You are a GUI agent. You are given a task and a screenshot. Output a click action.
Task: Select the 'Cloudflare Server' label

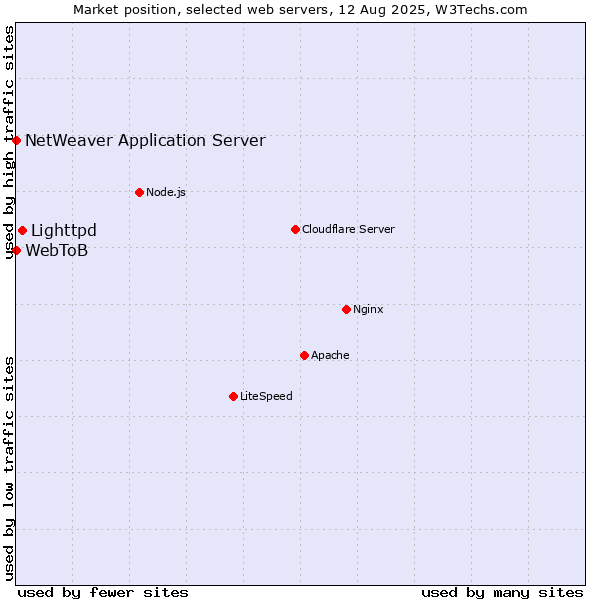(348, 229)
